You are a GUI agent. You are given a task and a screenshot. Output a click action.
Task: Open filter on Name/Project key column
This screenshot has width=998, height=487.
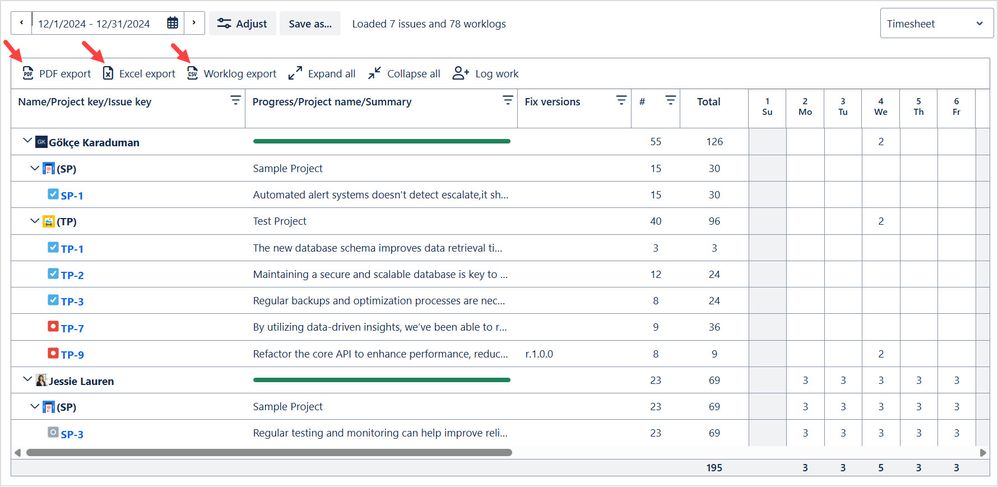click(x=235, y=101)
